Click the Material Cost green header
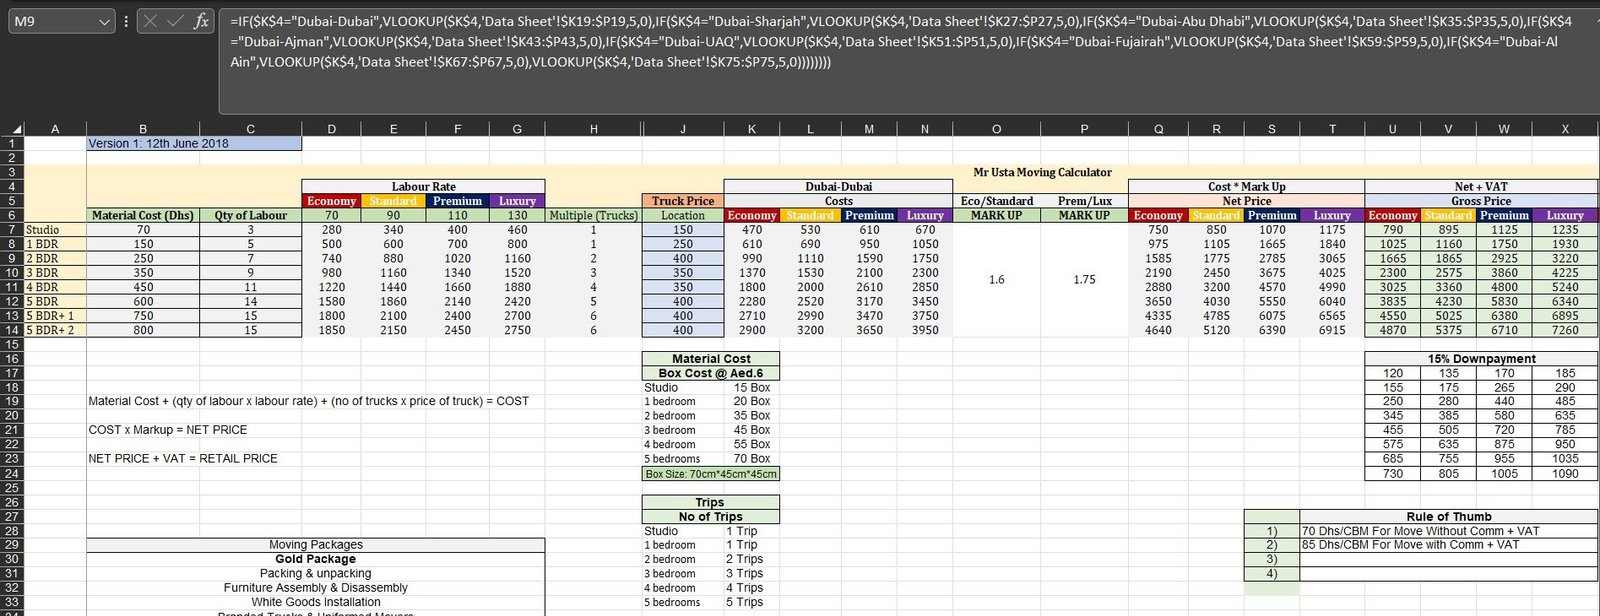The image size is (1600, 616). click(710, 358)
